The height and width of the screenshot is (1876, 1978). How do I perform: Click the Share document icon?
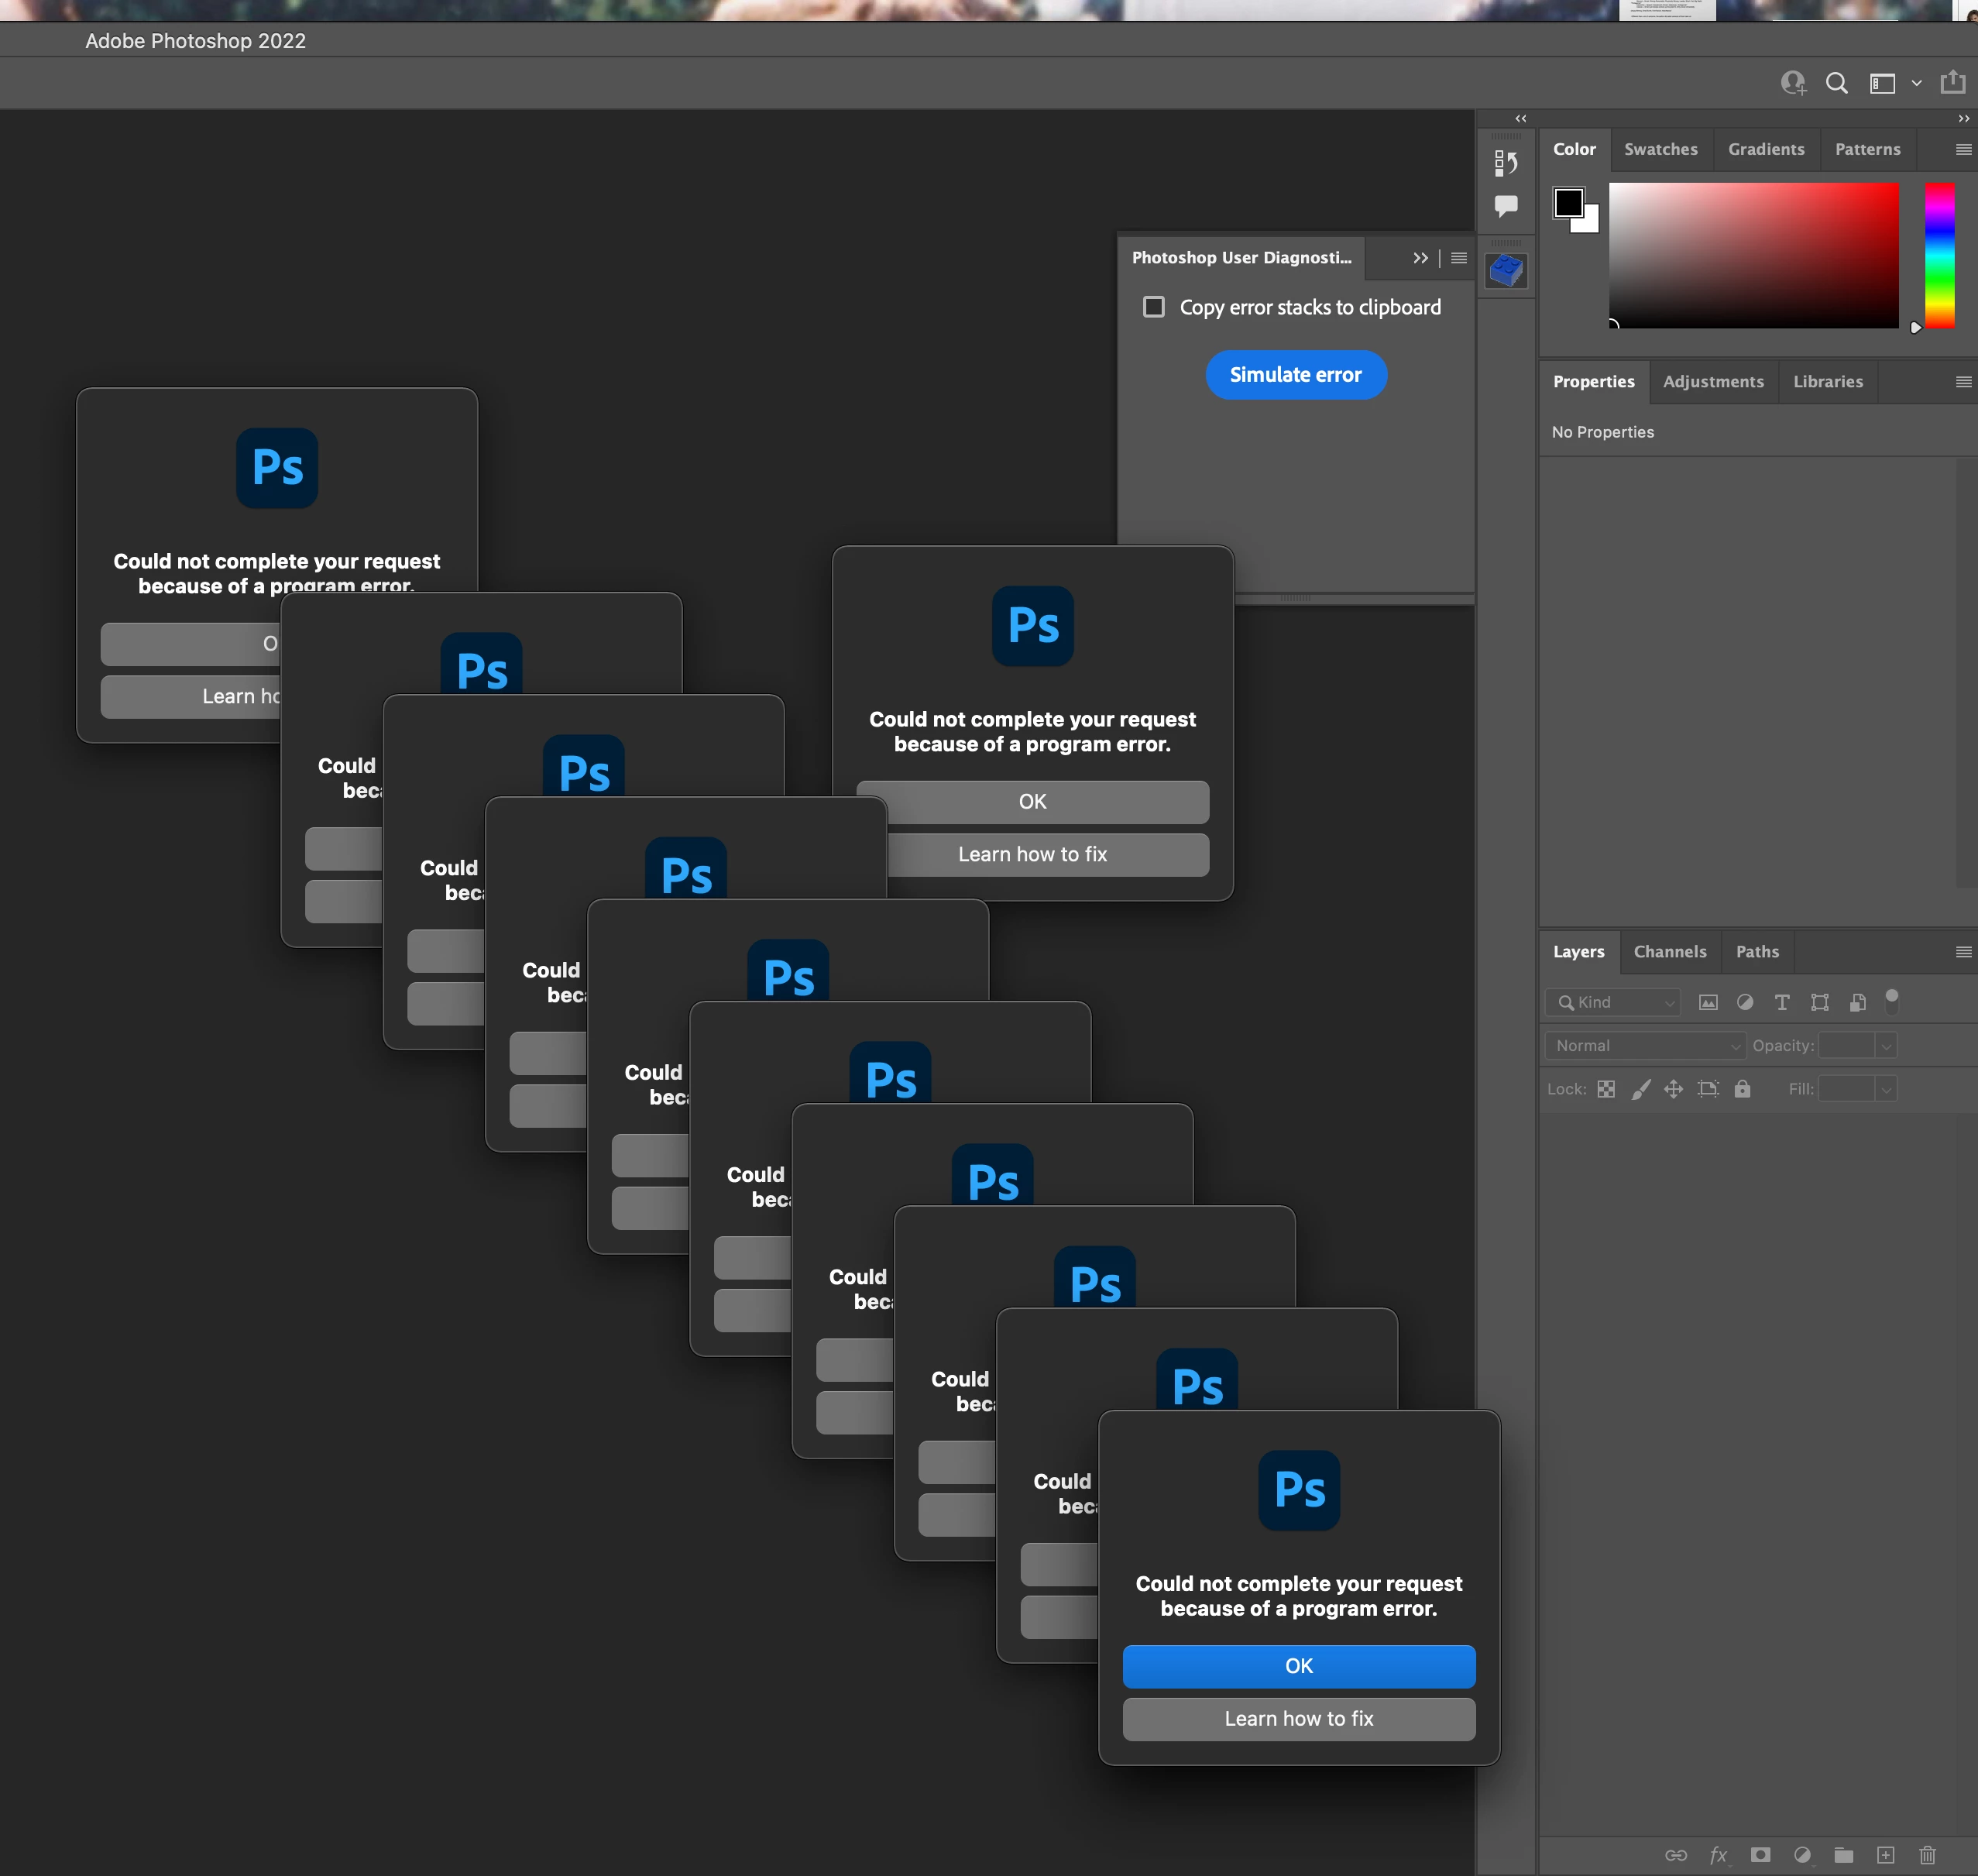tap(1952, 82)
